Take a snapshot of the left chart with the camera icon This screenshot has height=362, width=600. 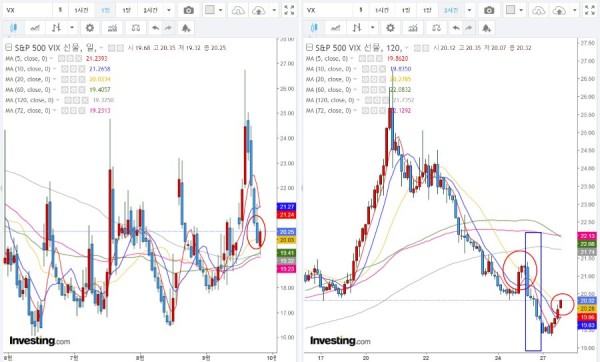[189, 10]
